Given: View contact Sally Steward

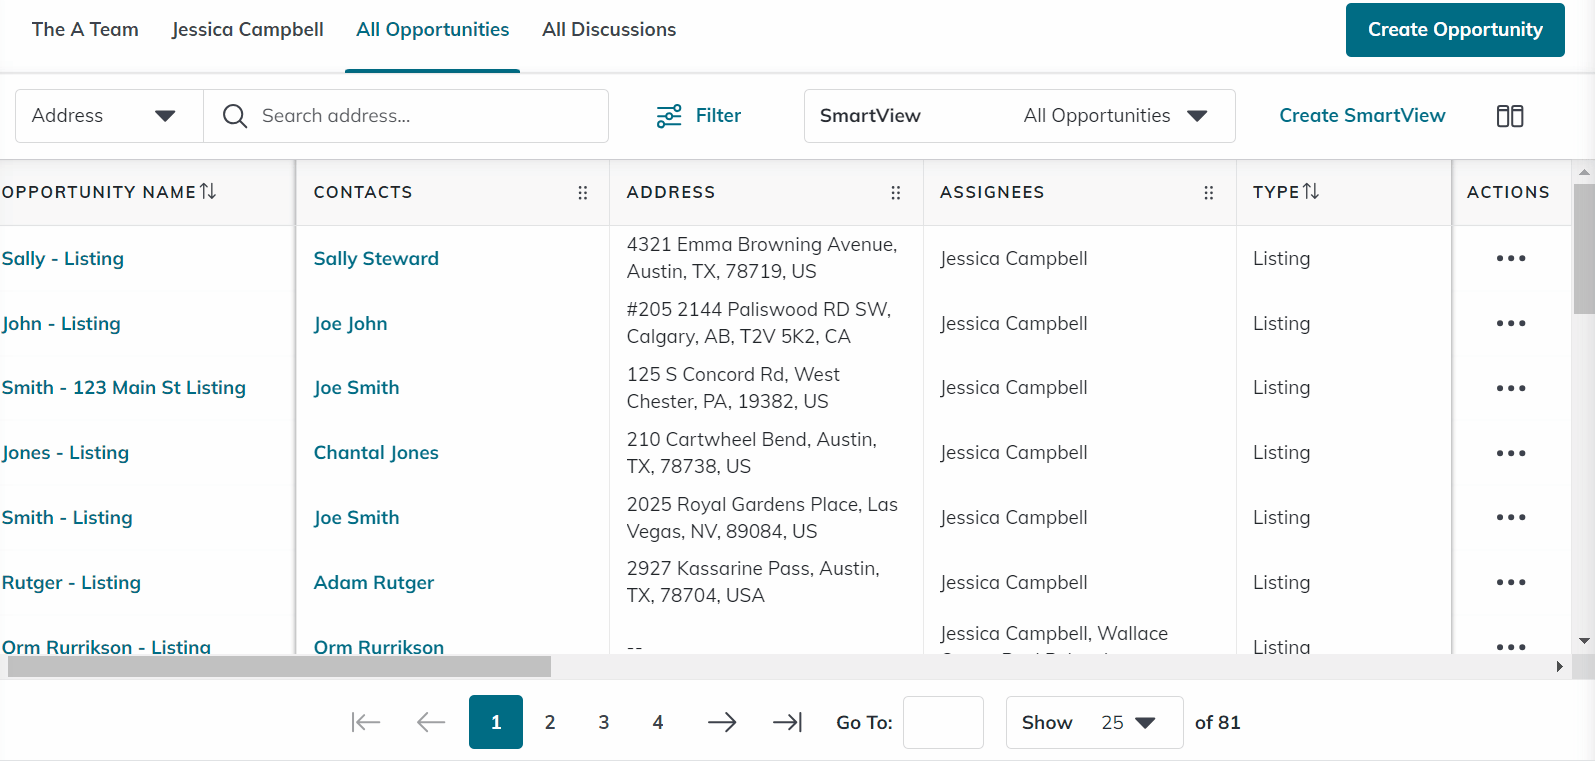Looking at the screenshot, I should (376, 259).
